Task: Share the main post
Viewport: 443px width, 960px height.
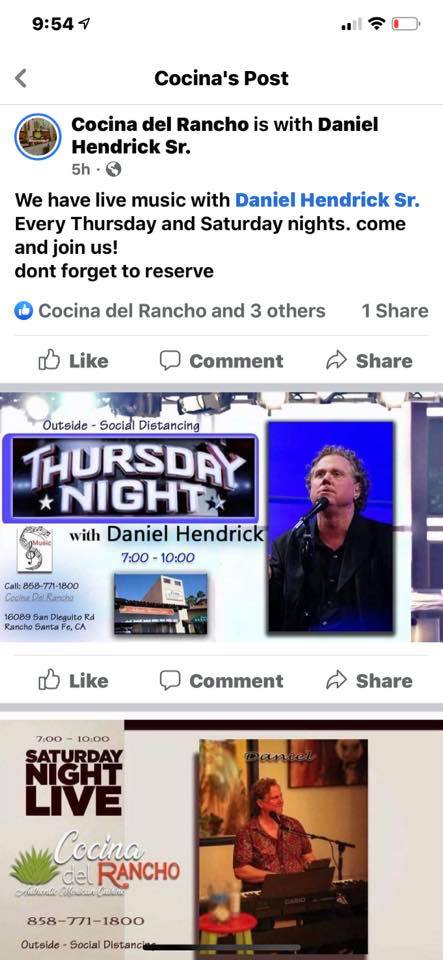Action: [369, 361]
